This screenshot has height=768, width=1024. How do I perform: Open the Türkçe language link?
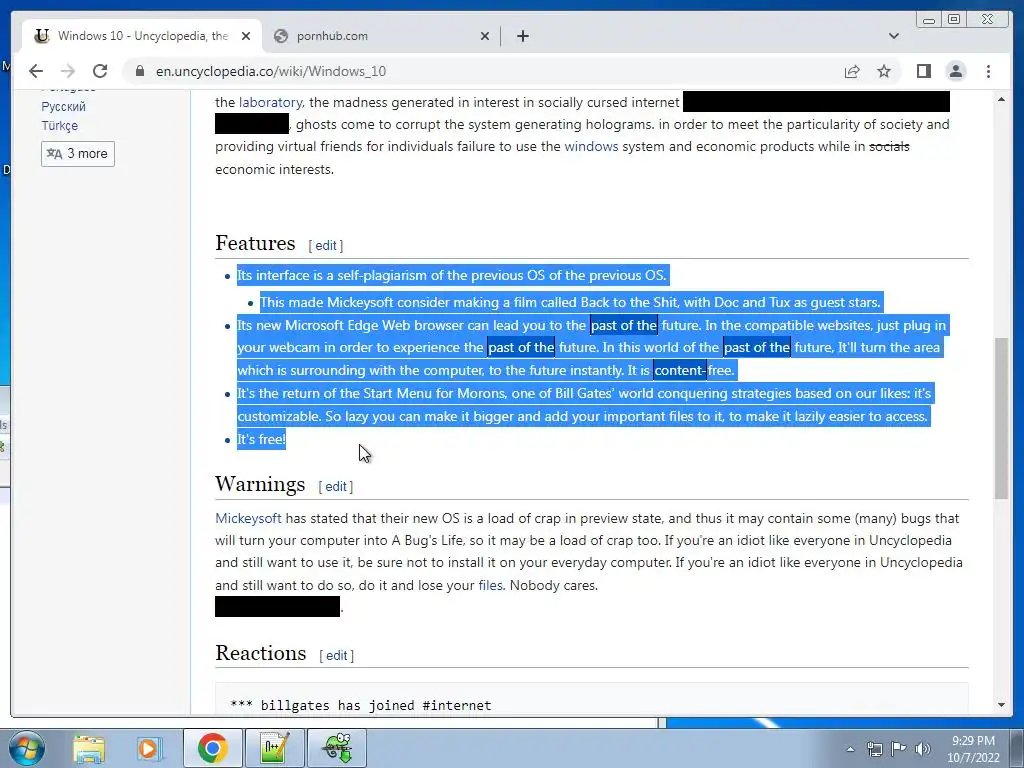(x=59, y=125)
